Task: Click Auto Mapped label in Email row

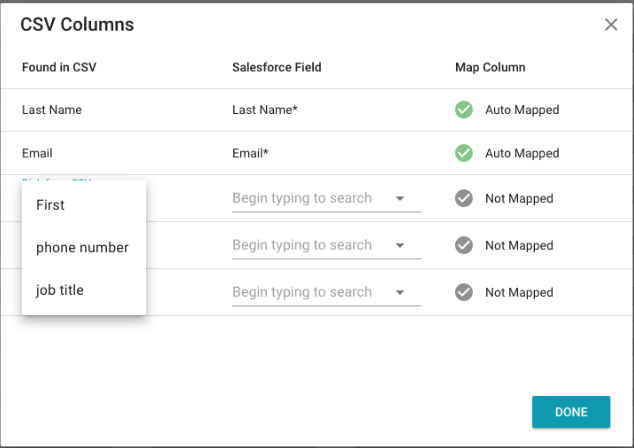Action: click(522, 153)
